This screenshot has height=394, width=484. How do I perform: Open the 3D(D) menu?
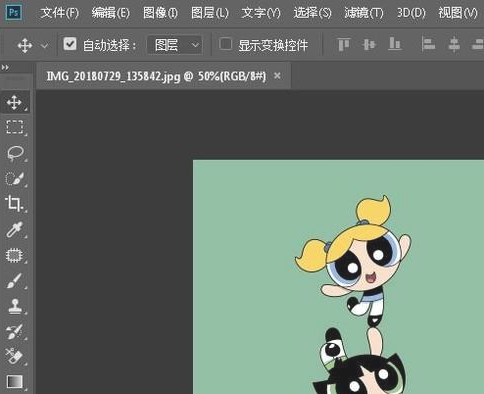pos(411,13)
